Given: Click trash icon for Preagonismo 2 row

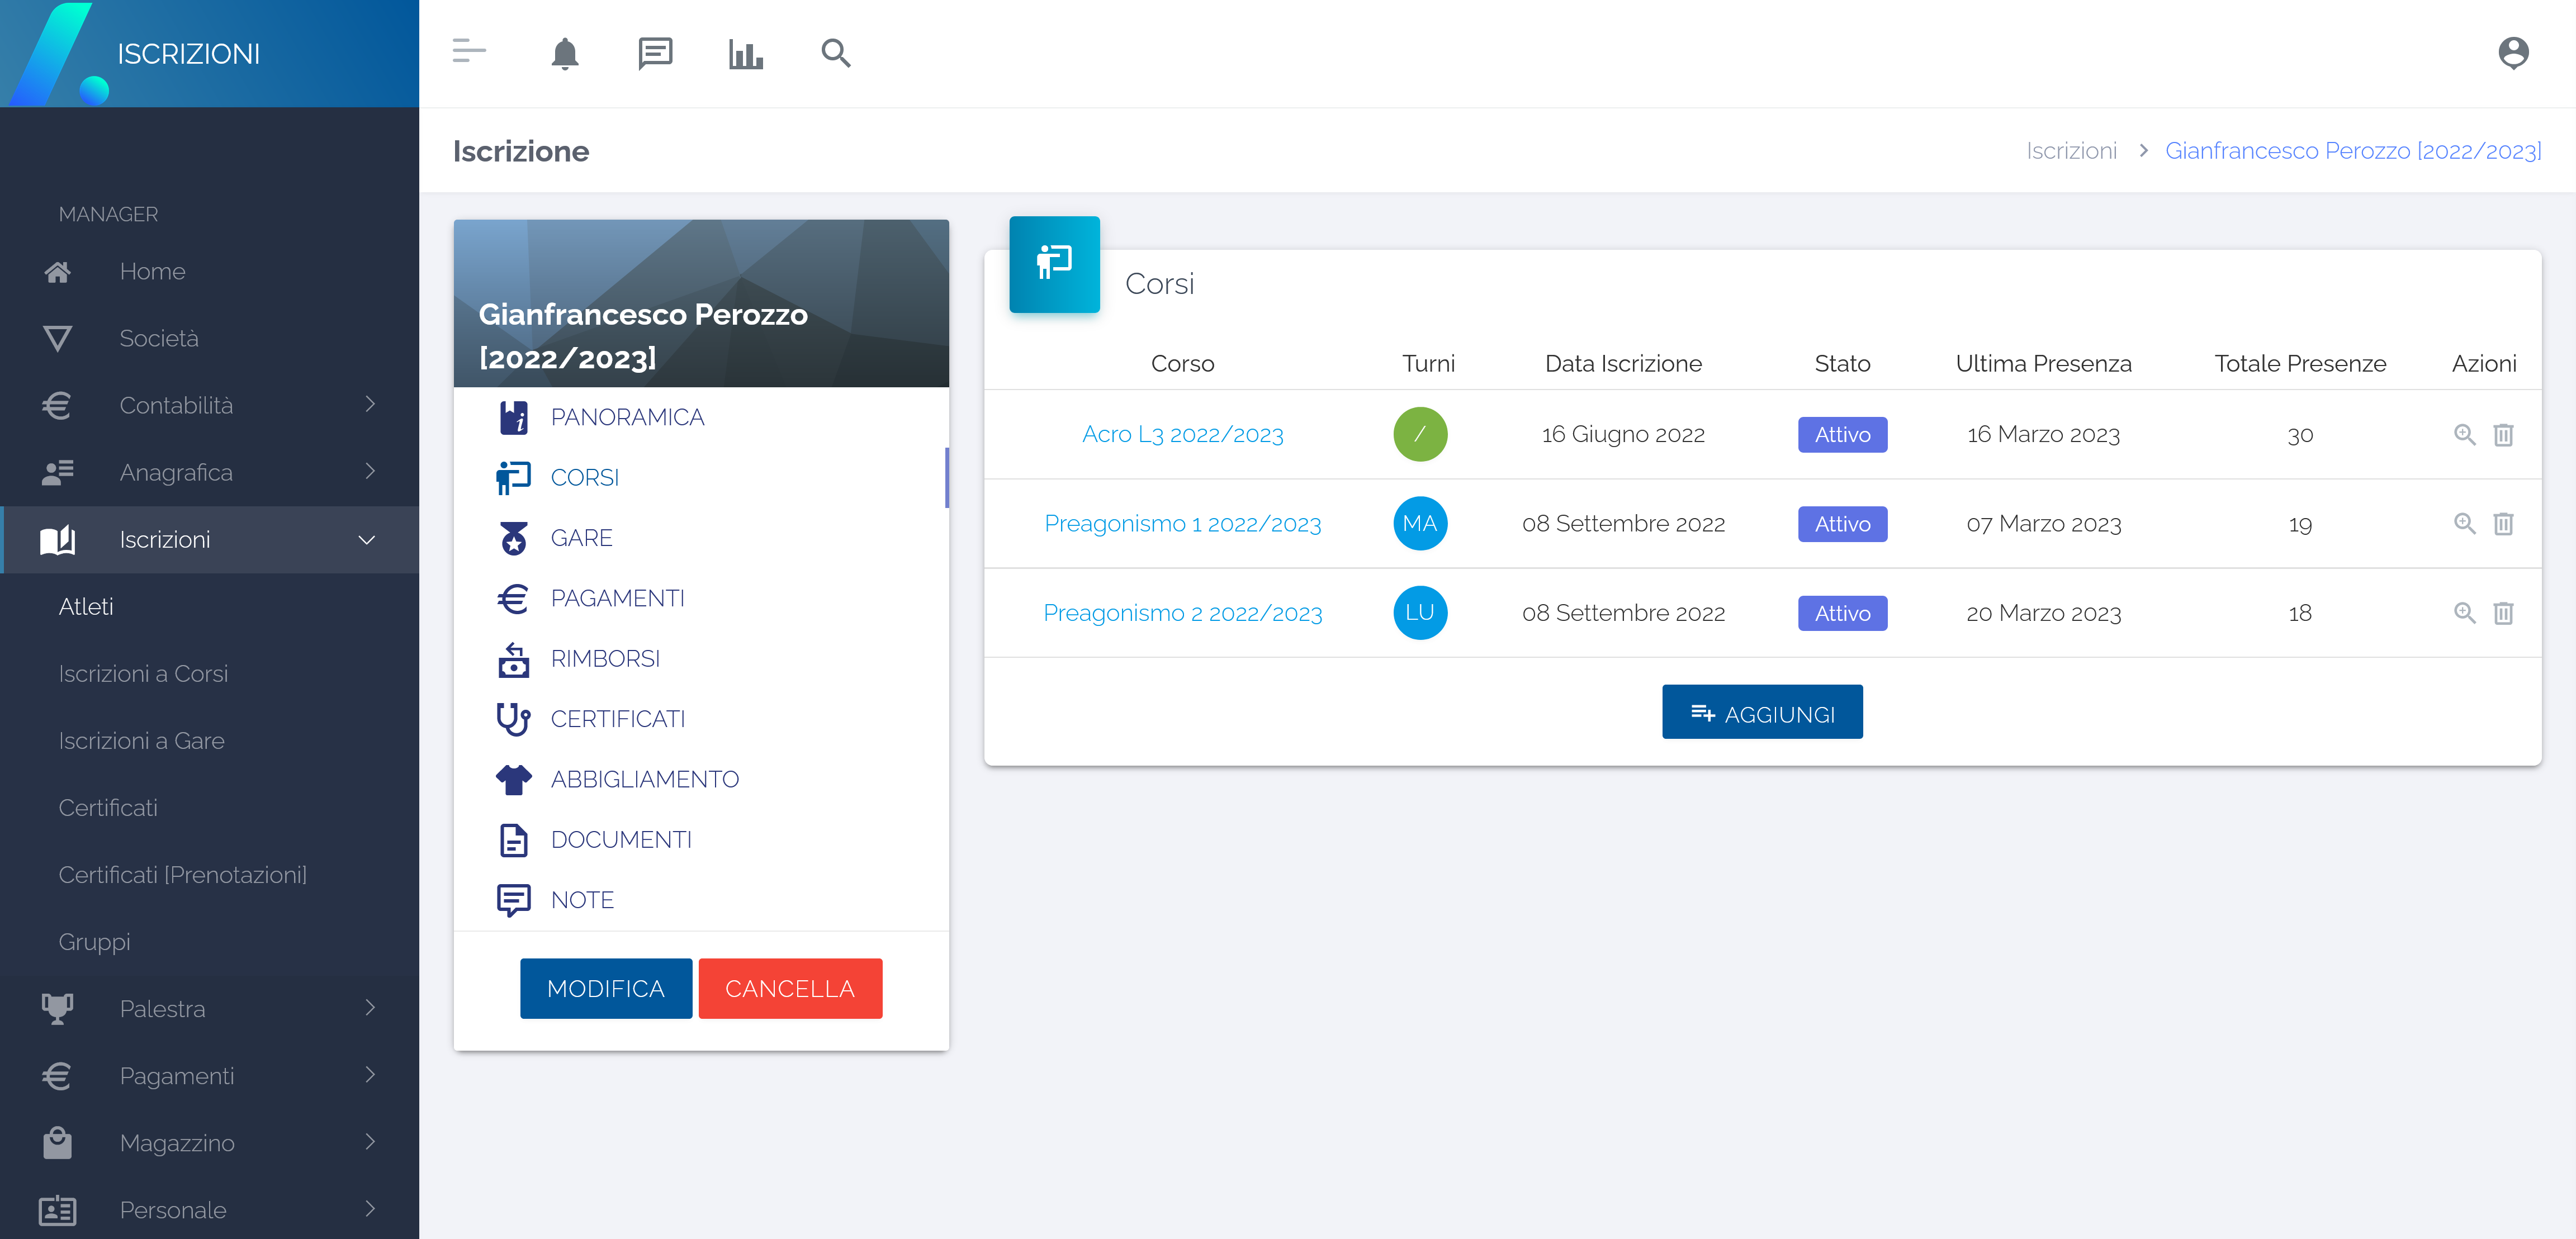Looking at the screenshot, I should click(2503, 613).
